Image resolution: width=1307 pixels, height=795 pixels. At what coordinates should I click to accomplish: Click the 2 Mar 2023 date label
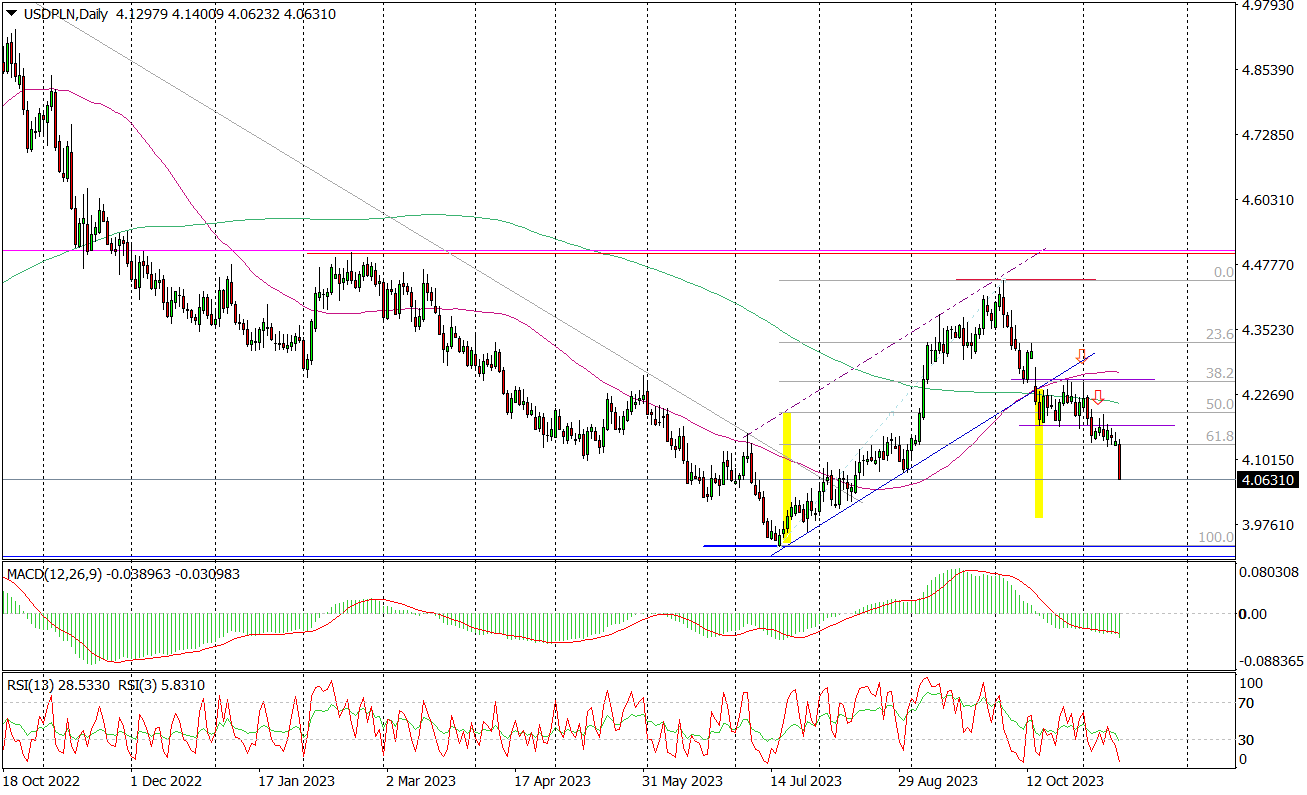pyautogui.click(x=421, y=780)
